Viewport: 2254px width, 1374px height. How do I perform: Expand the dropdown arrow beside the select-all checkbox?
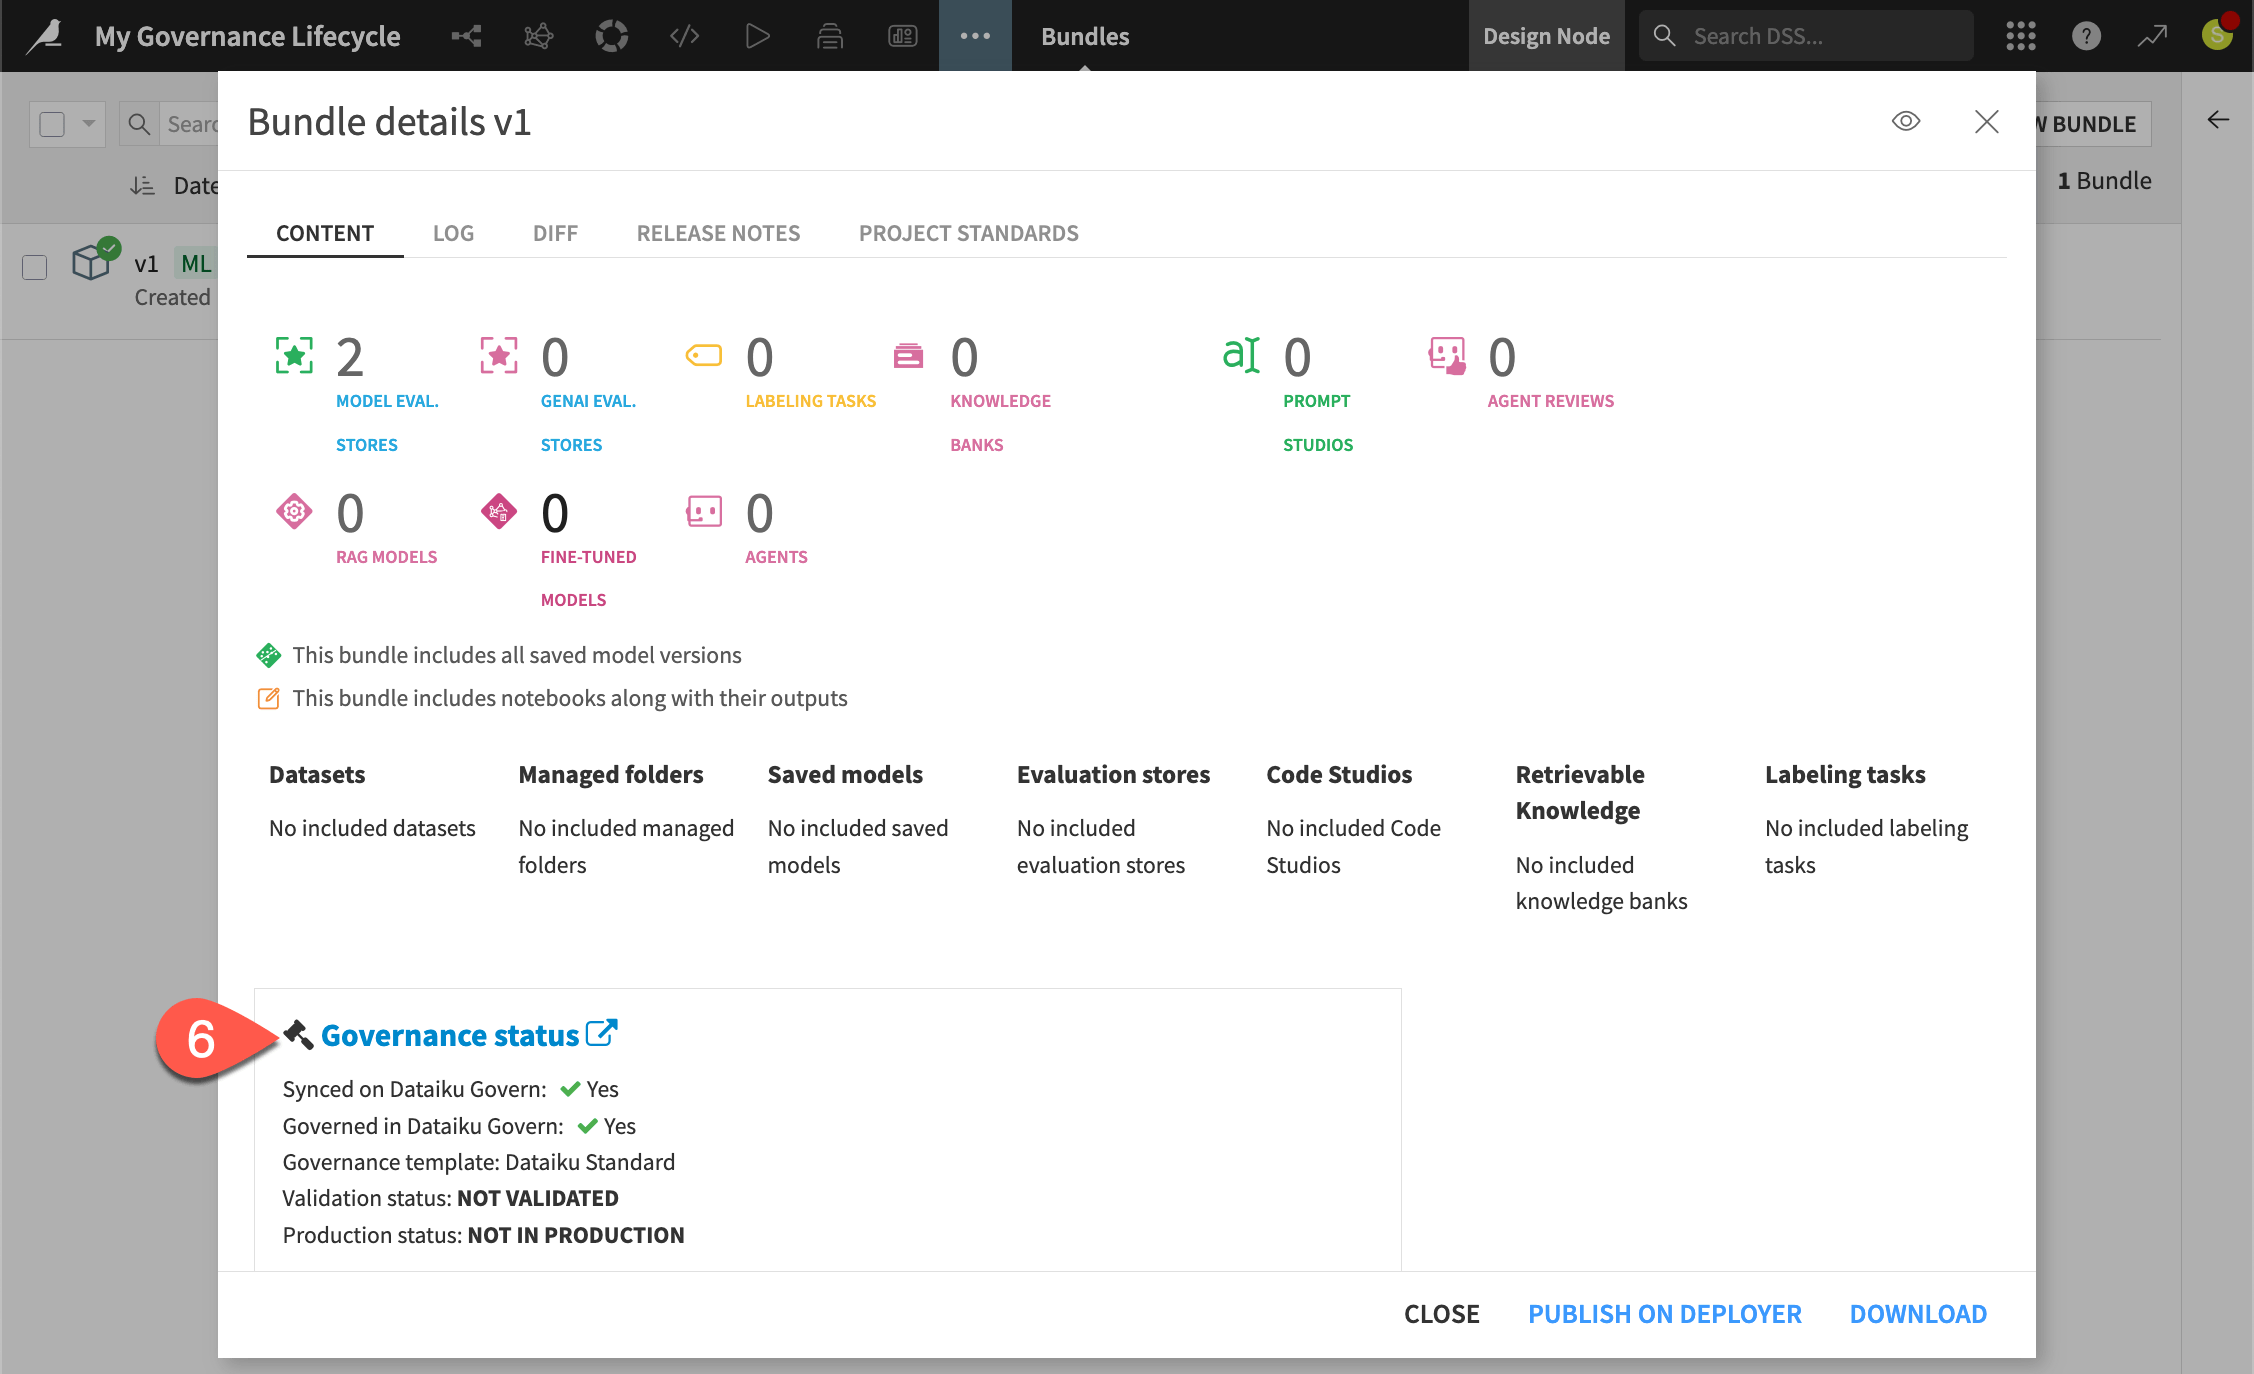[x=88, y=123]
